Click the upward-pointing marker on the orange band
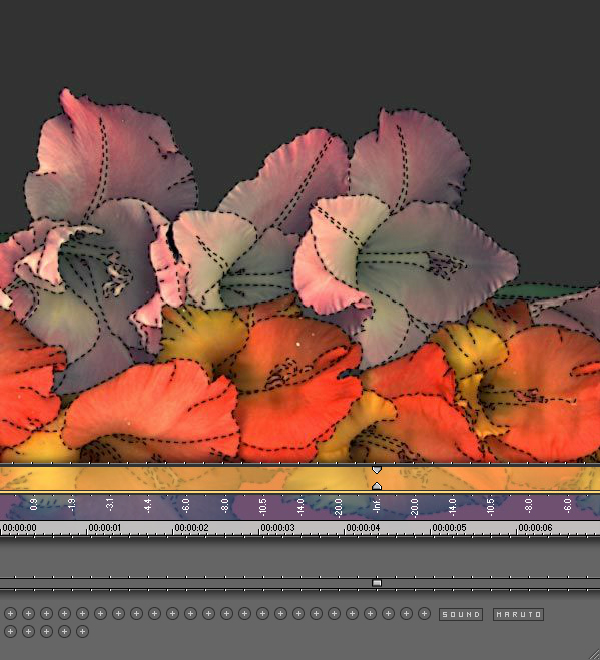This screenshot has height=660, width=600. [377, 486]
